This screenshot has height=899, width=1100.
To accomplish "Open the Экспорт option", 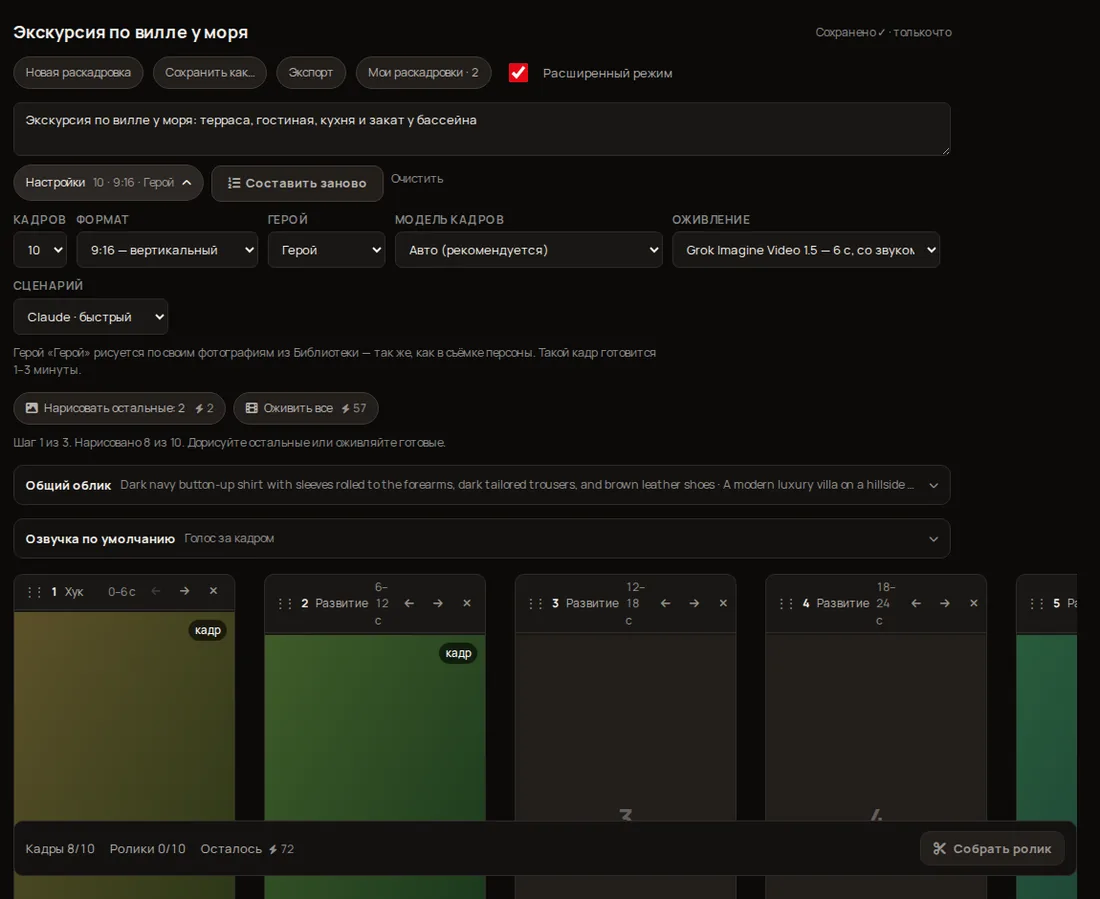I will pos(311,72).
